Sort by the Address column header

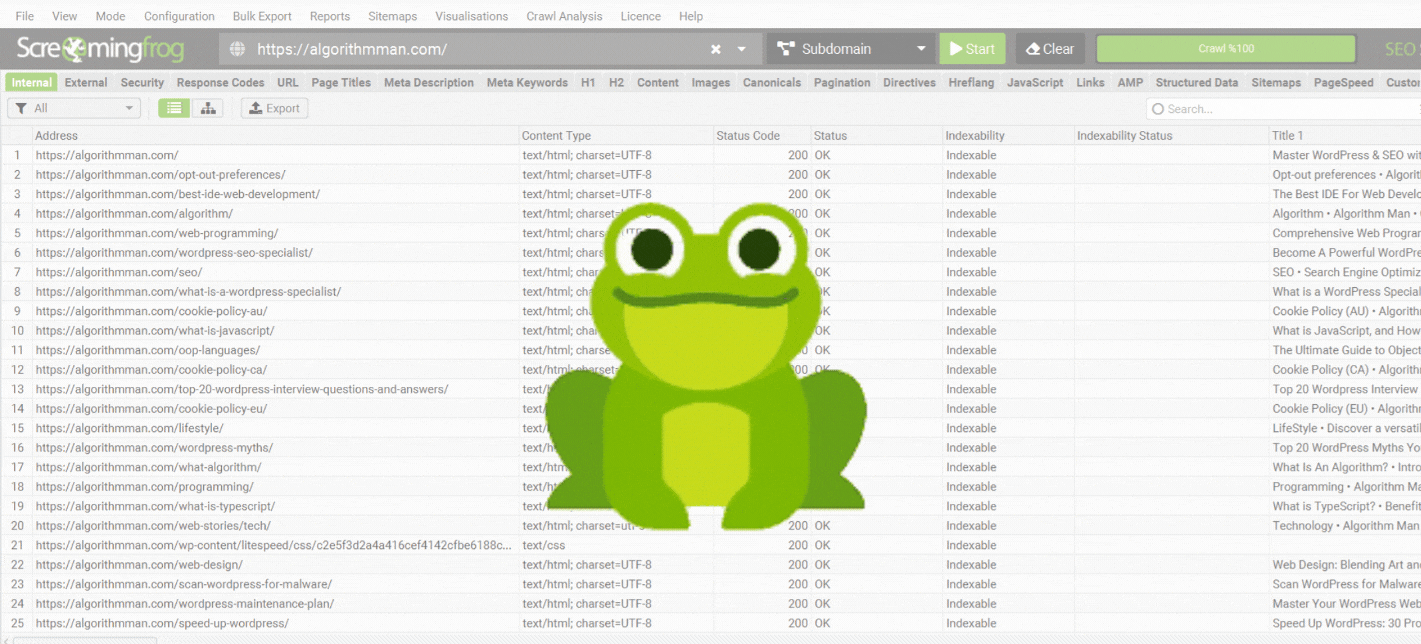(276, 136)
